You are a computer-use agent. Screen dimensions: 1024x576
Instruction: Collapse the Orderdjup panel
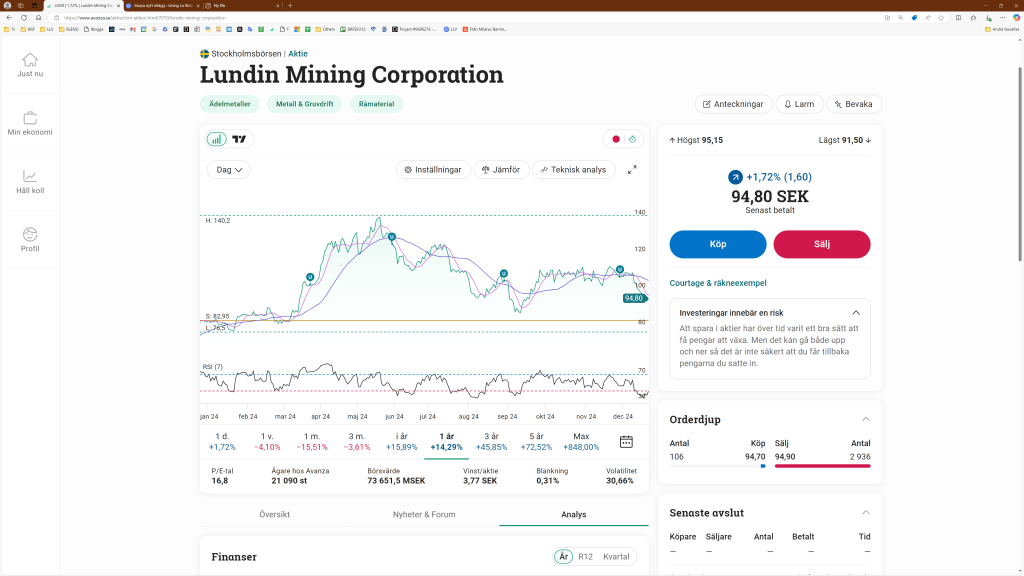pyautogui.click(x=865, y=420)
